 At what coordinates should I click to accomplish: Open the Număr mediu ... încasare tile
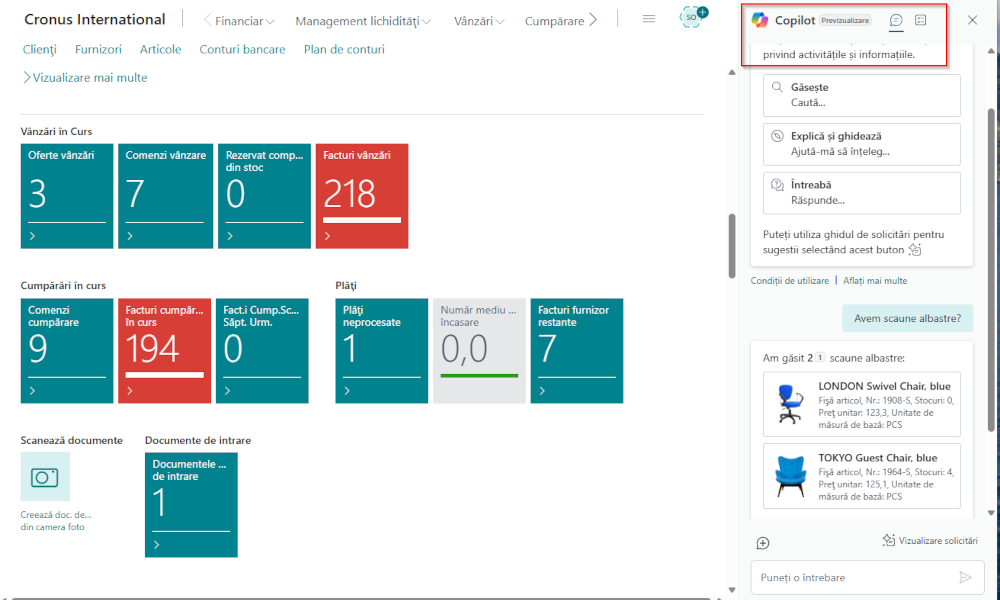pos(480,351)
